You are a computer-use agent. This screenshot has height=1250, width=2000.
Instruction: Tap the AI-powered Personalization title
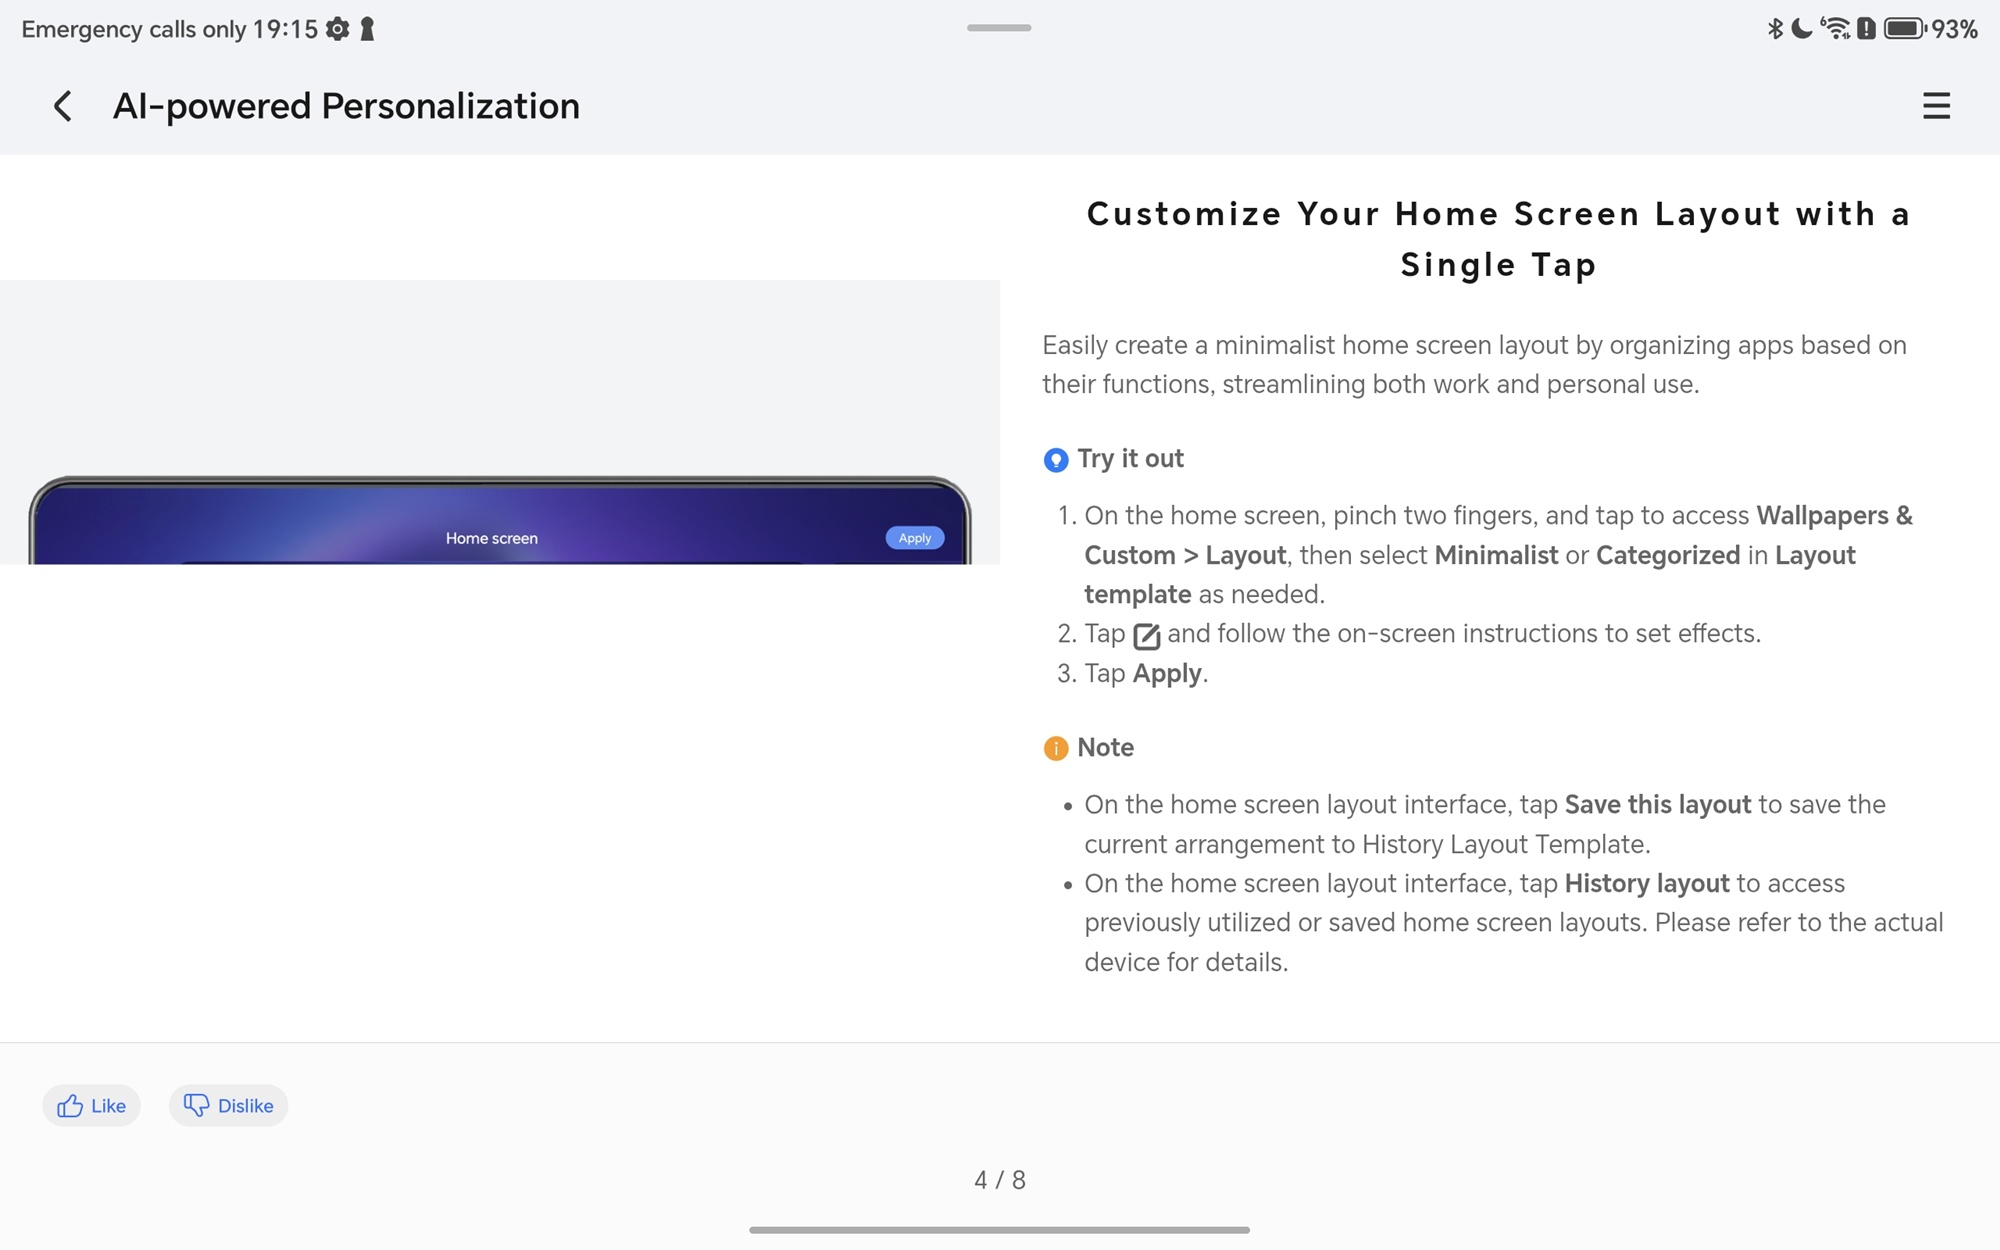tap(346, 106)
